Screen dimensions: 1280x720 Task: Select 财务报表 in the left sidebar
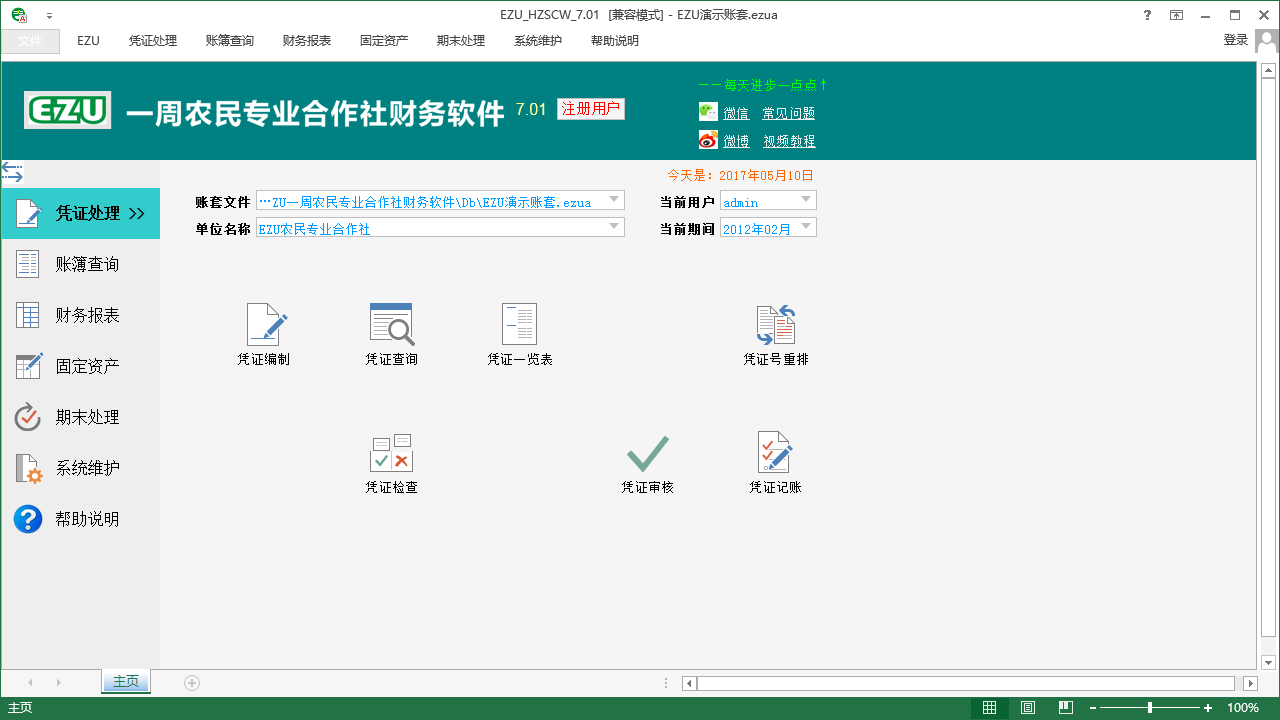80,315
